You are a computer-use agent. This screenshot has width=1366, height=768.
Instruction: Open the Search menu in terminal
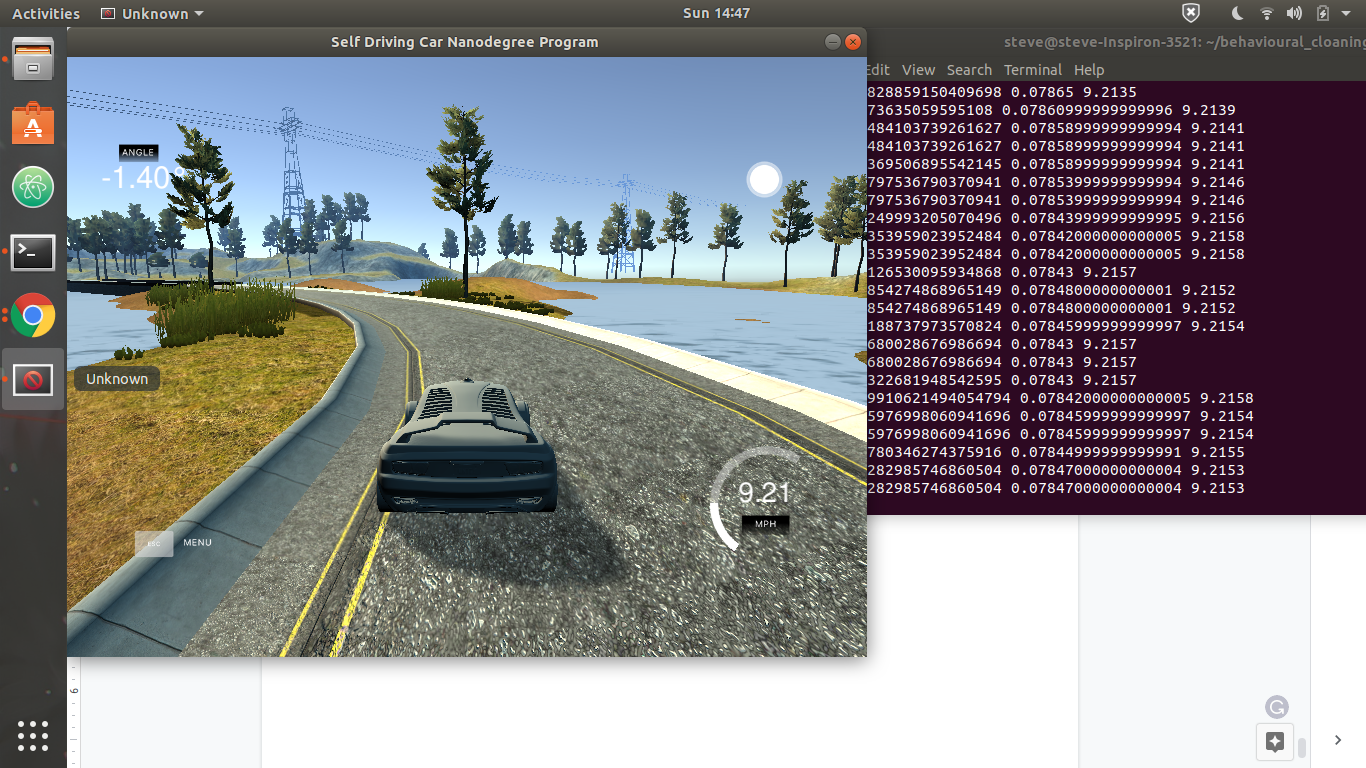point(969,70)
